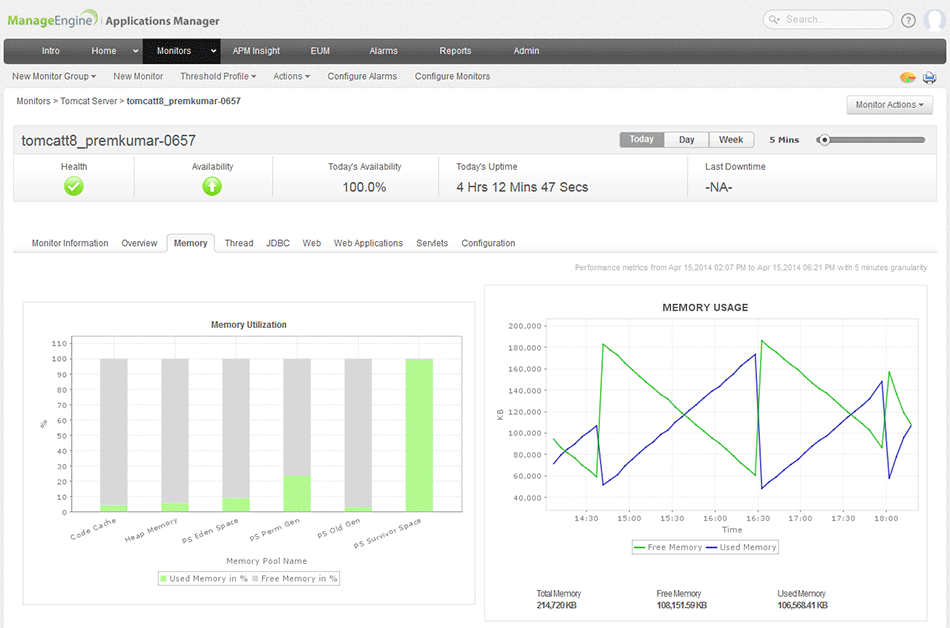Click the green Health checkmark icon
The image size is (950, 628).
[74, 186]
